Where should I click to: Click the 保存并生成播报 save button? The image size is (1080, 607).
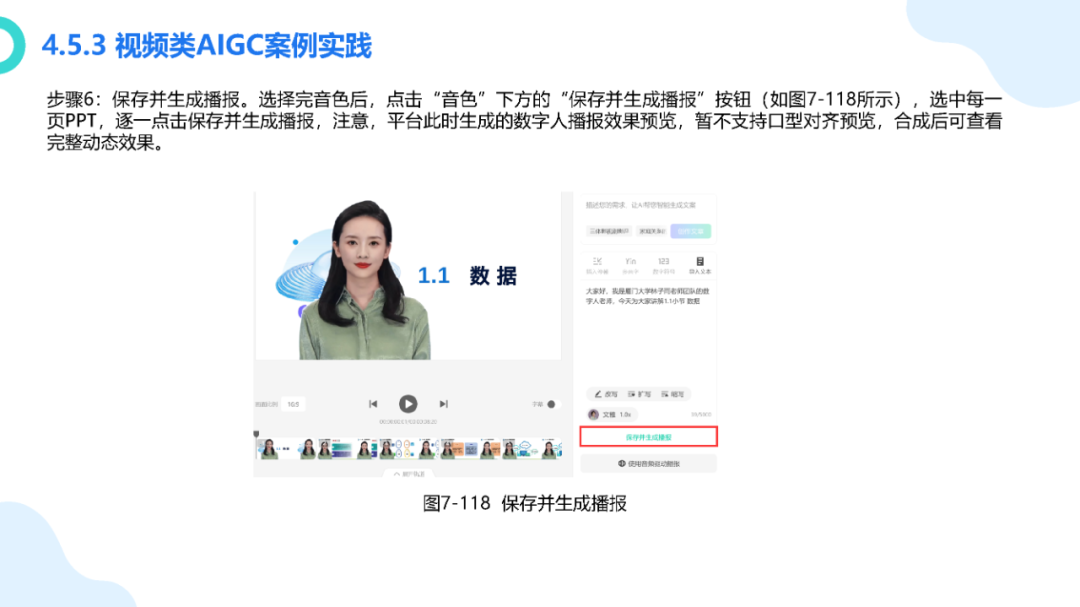[648, 437]
